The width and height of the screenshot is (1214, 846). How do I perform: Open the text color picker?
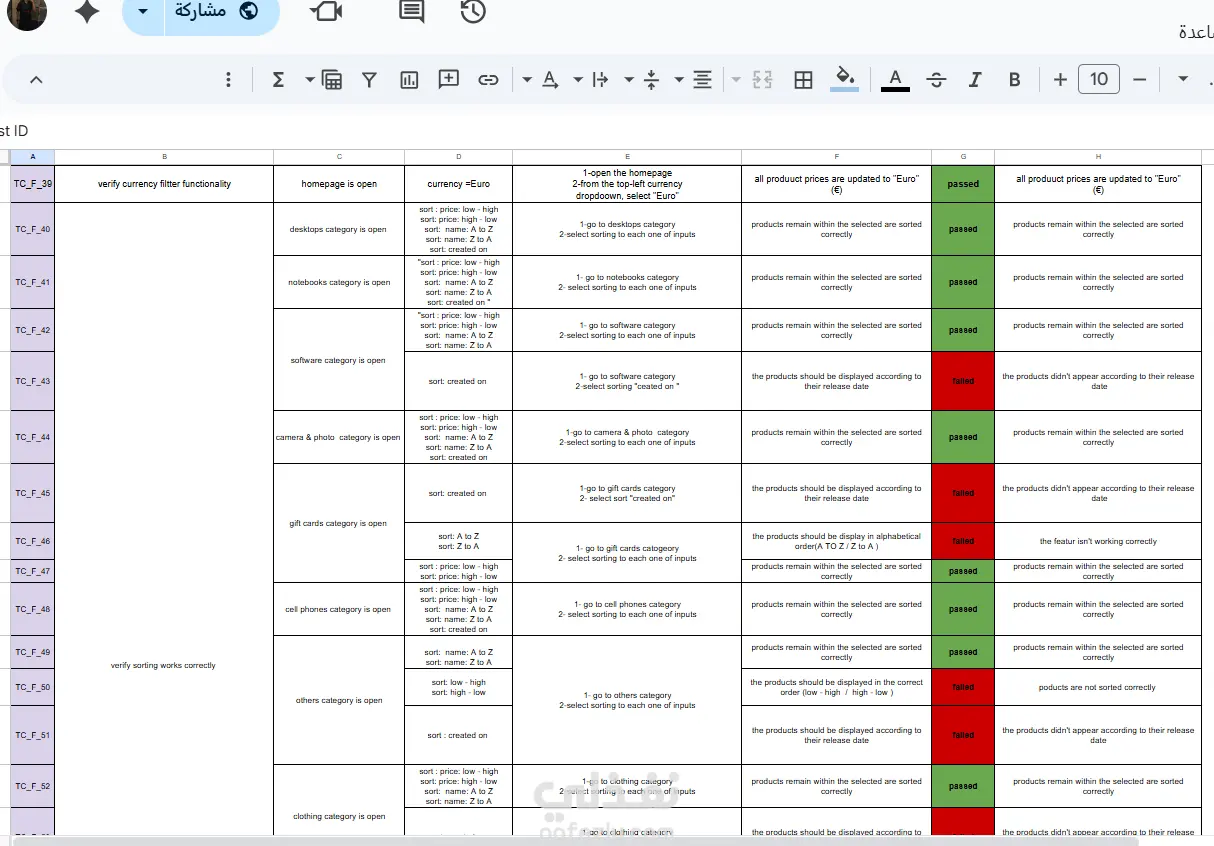[896, 79]
